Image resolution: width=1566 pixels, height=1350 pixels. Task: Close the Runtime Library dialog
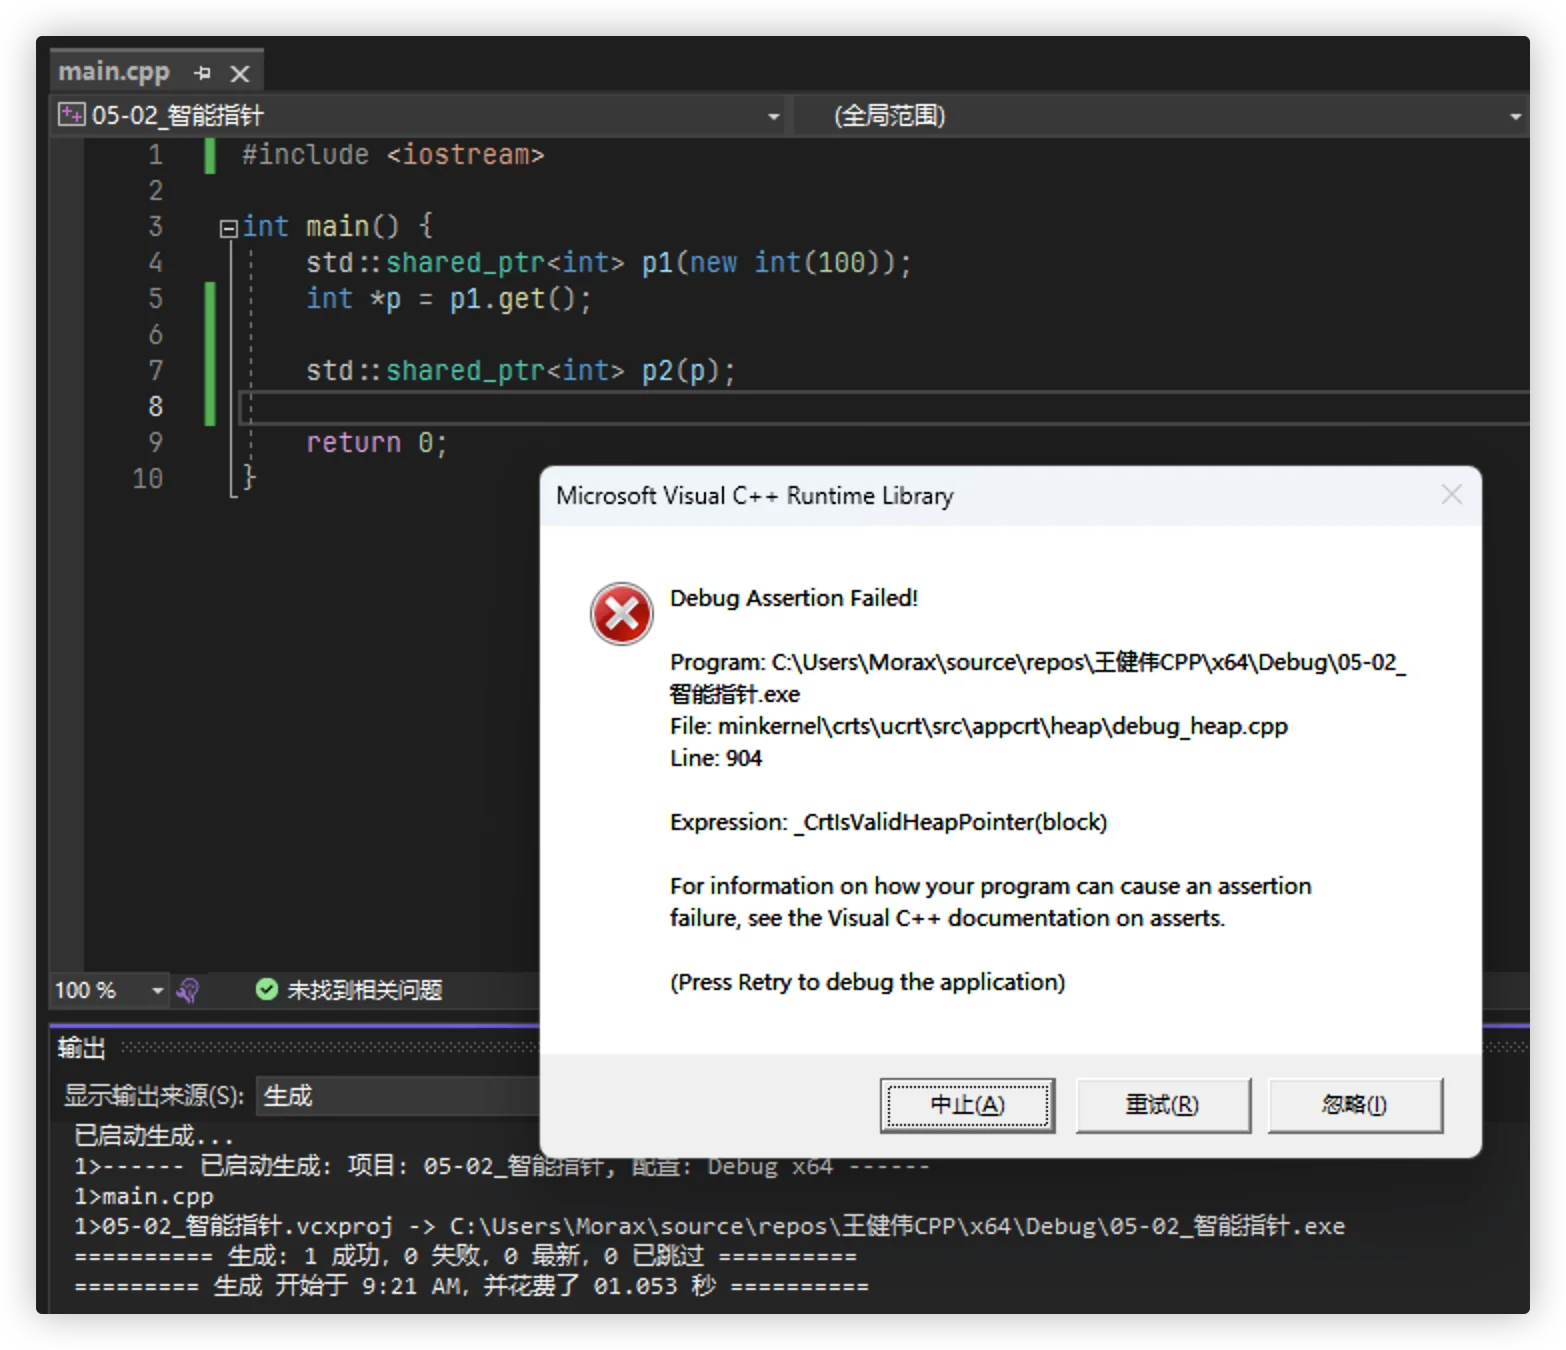click(x=1452, y=494)
